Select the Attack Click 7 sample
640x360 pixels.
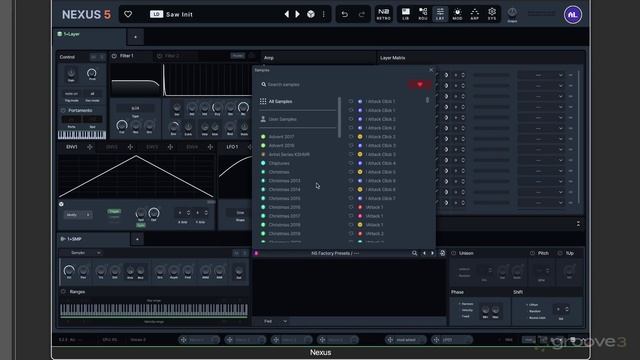click(380, 198)
